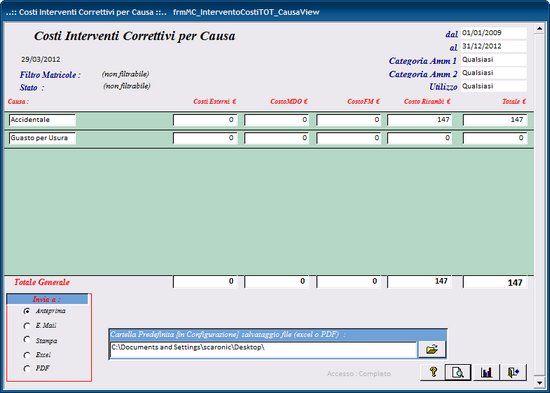Click the CostoFM € column header

pyautogui.click(x=363, y=102)
